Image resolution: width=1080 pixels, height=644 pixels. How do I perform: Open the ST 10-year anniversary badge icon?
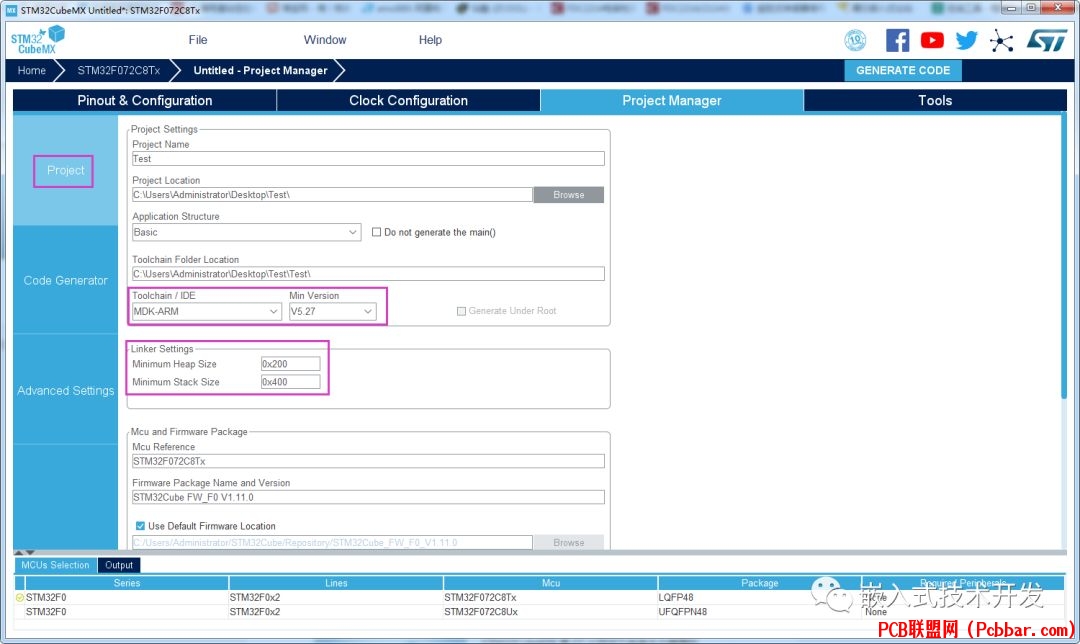[855, 40]
